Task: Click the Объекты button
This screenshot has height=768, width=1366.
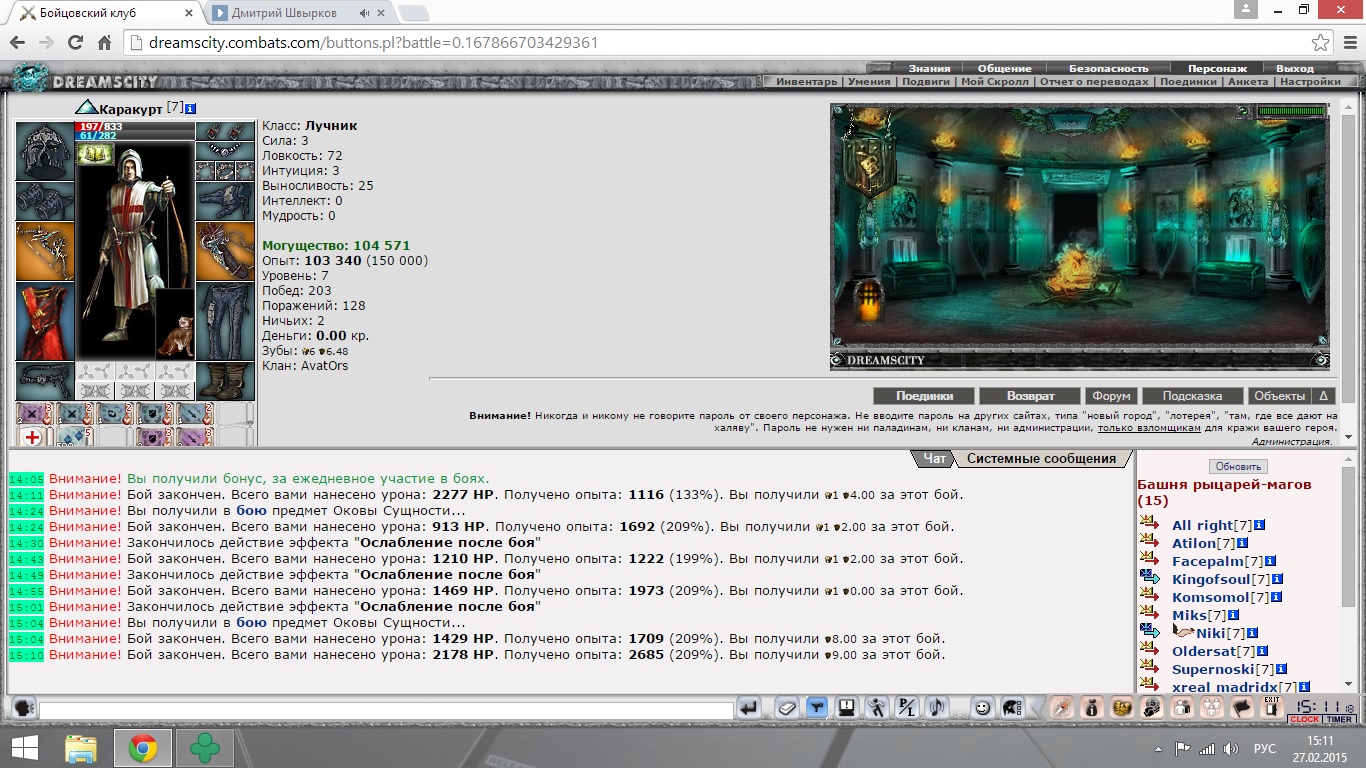Action: (x=1279, y=396)
